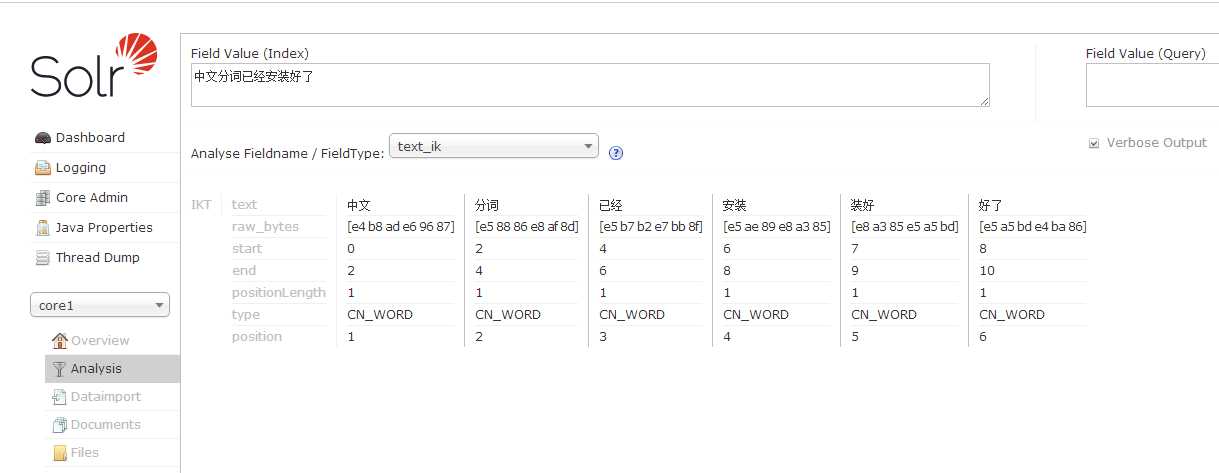Toggle the Verbose Output checkbox
1219x473 pixels.
point(1094,143)
